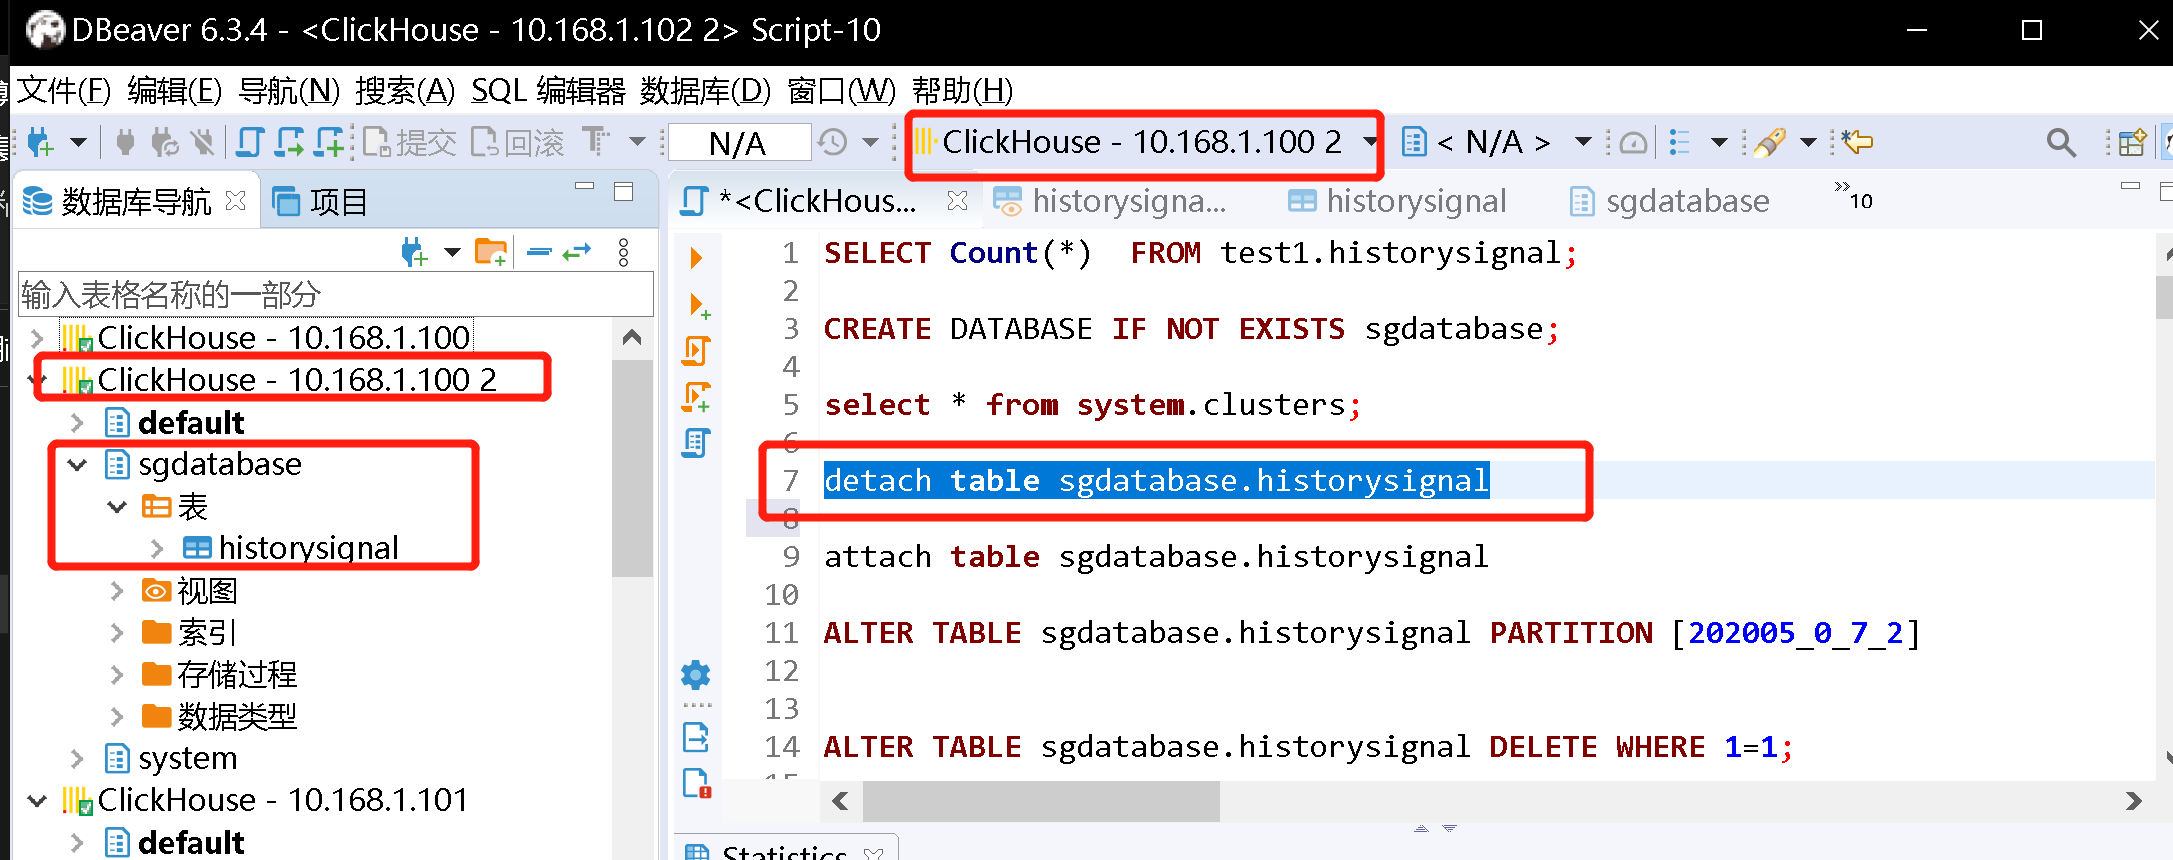The image size is (2173, 860).
Task: Switch to the sgdatabase editor tab
Action: tap(1687, 201)
